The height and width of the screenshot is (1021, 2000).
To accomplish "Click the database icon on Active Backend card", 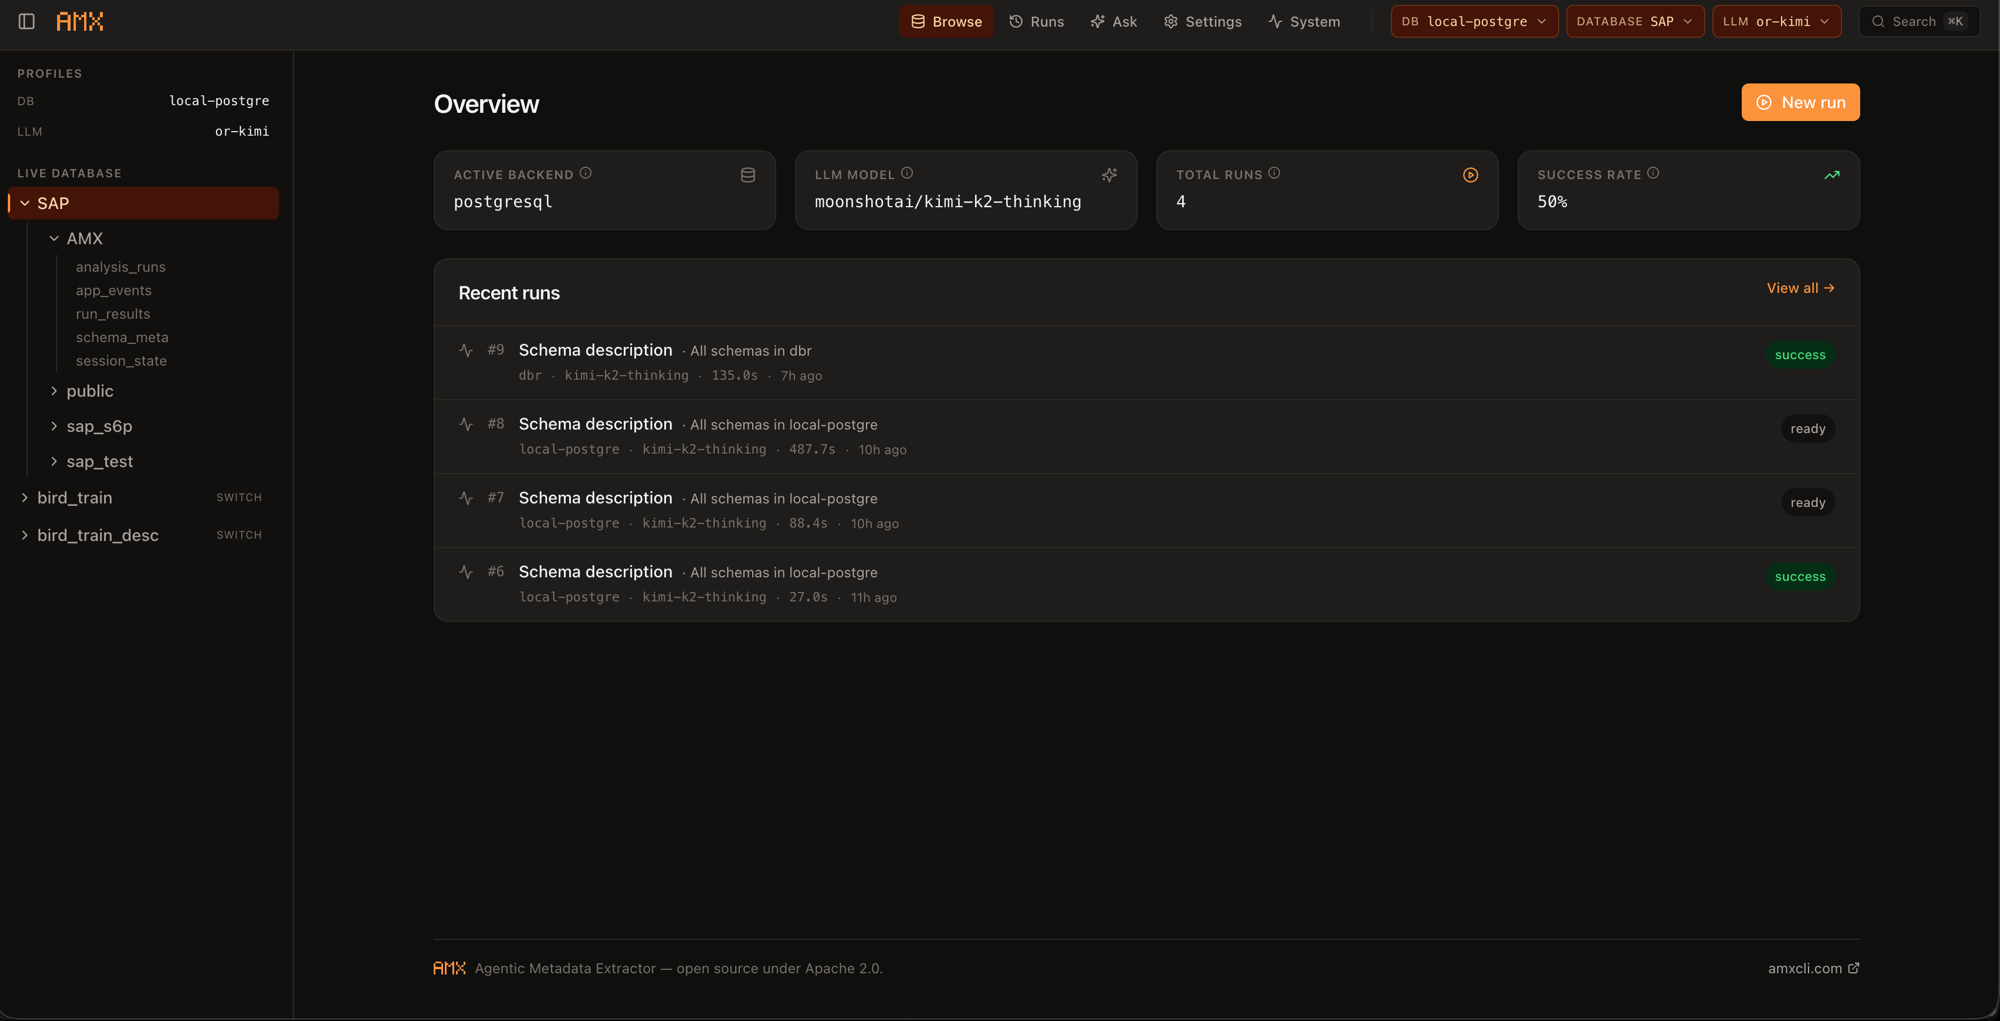I will click(x=748, y=175).
